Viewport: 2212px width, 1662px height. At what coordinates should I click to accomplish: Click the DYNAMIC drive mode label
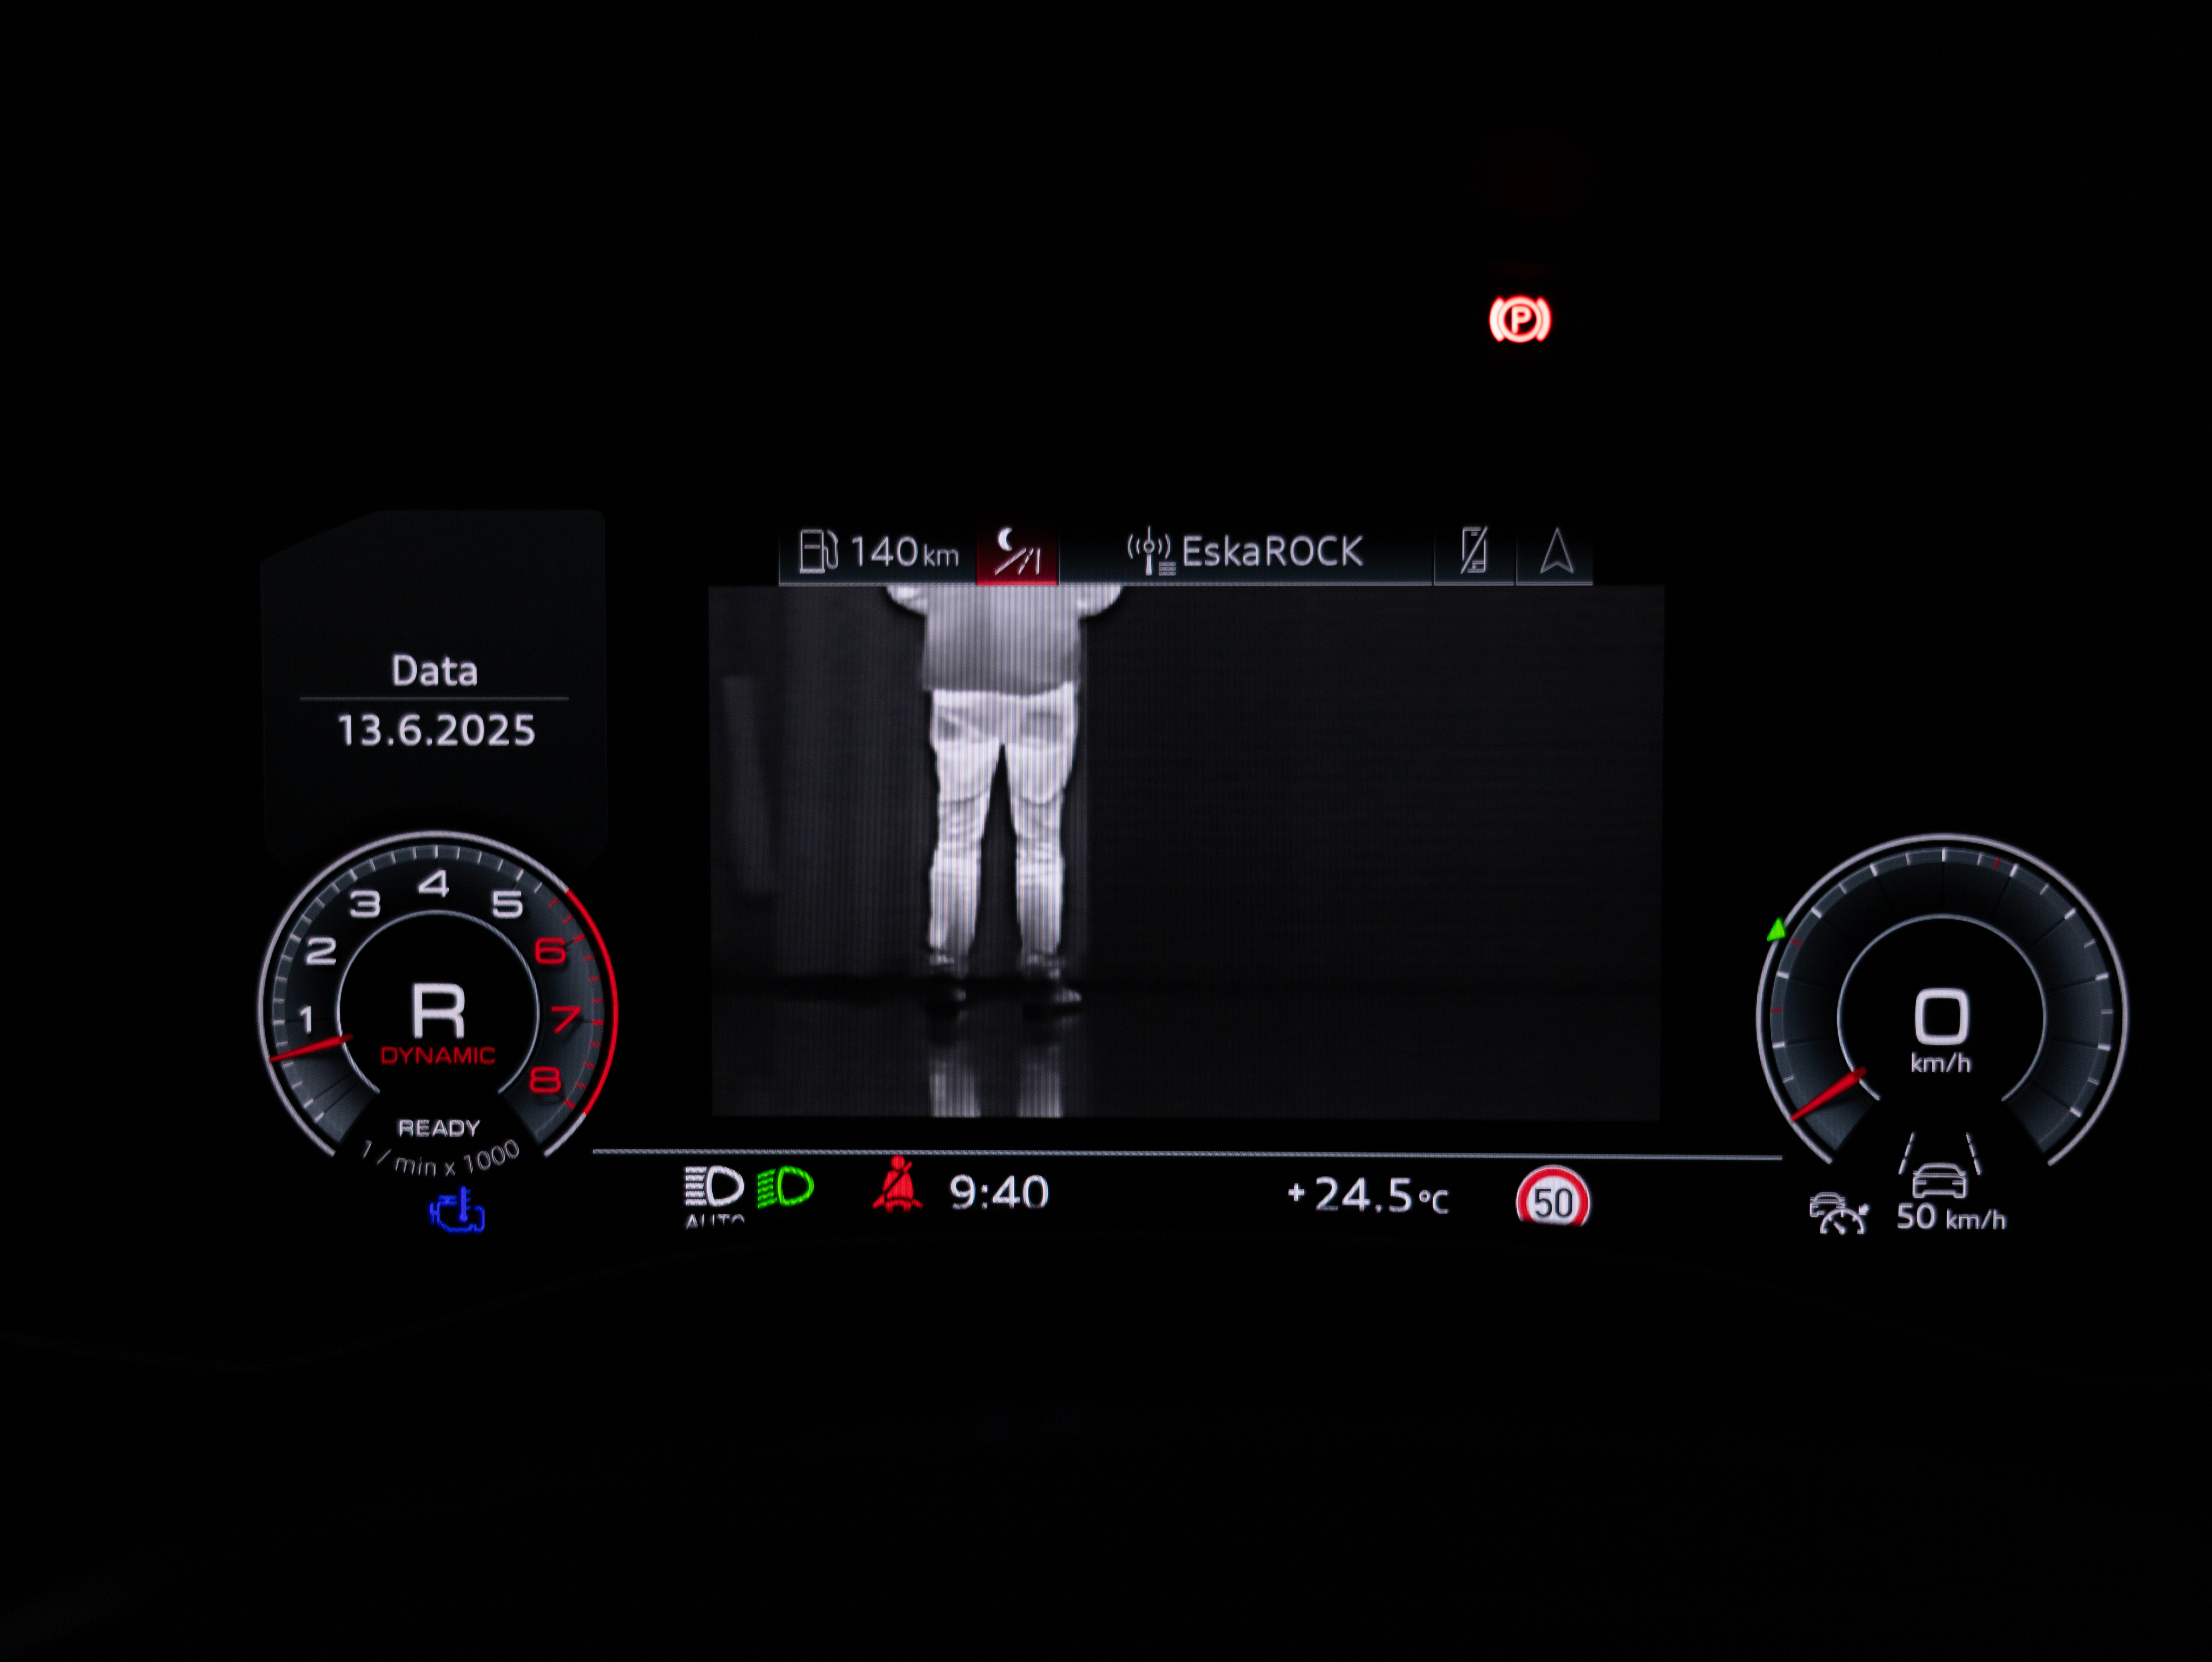point(438,1056)
